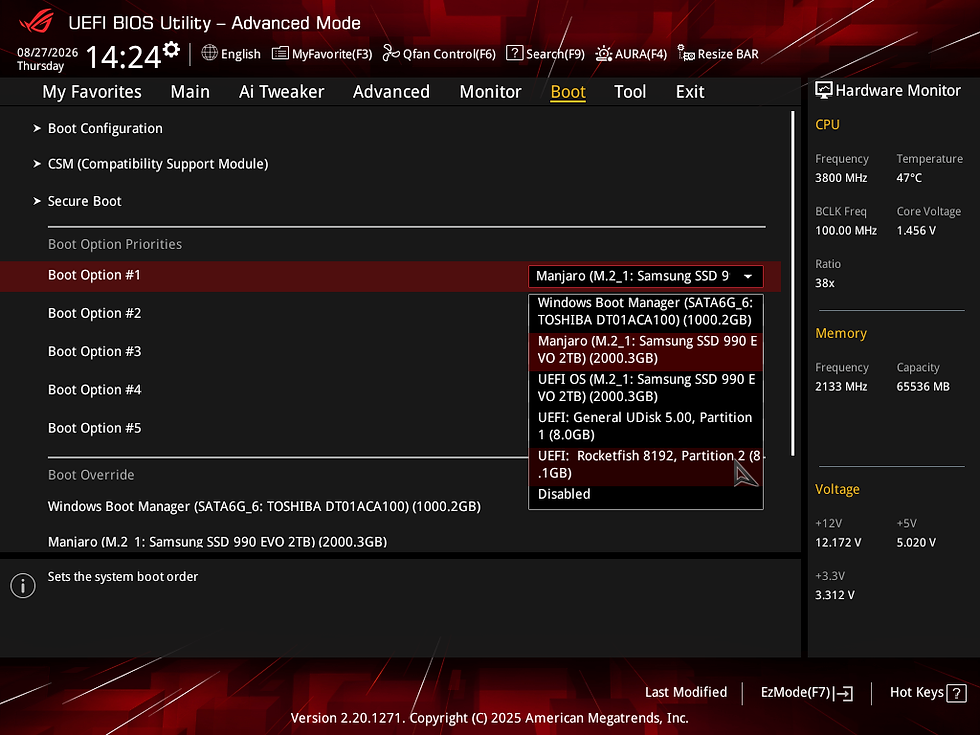
Task: Click the Boot Override heading
Action: [x=91, y=475]
